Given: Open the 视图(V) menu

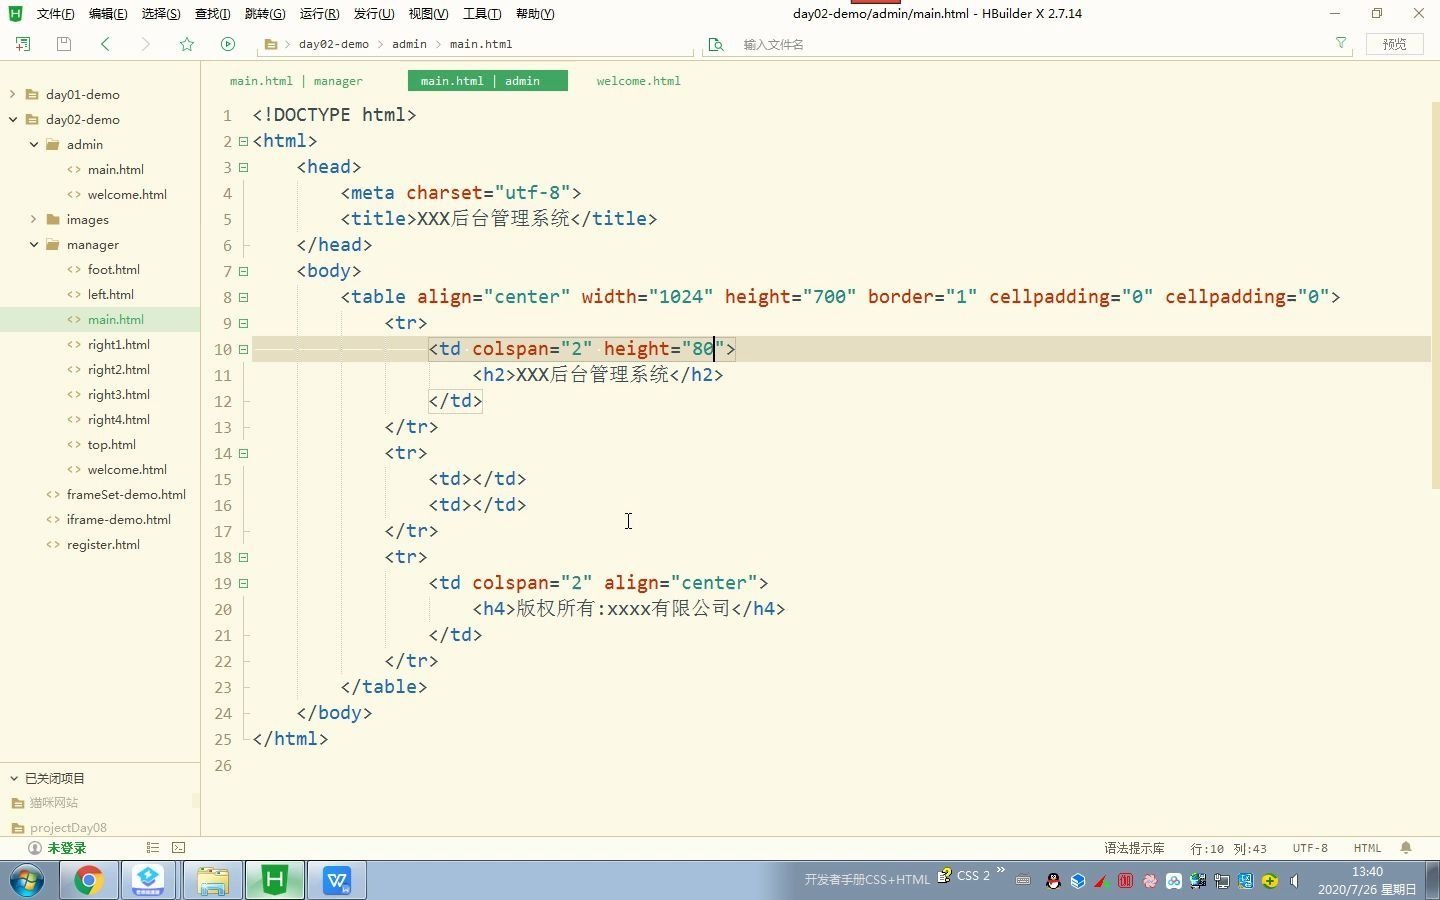Looking at the screenshot, I should click(x=428, y=14).
